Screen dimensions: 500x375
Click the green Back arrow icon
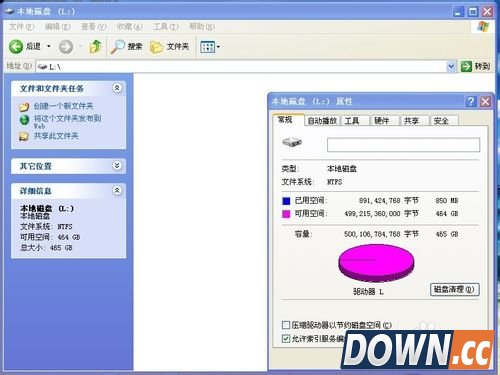(x=16, y=47)
